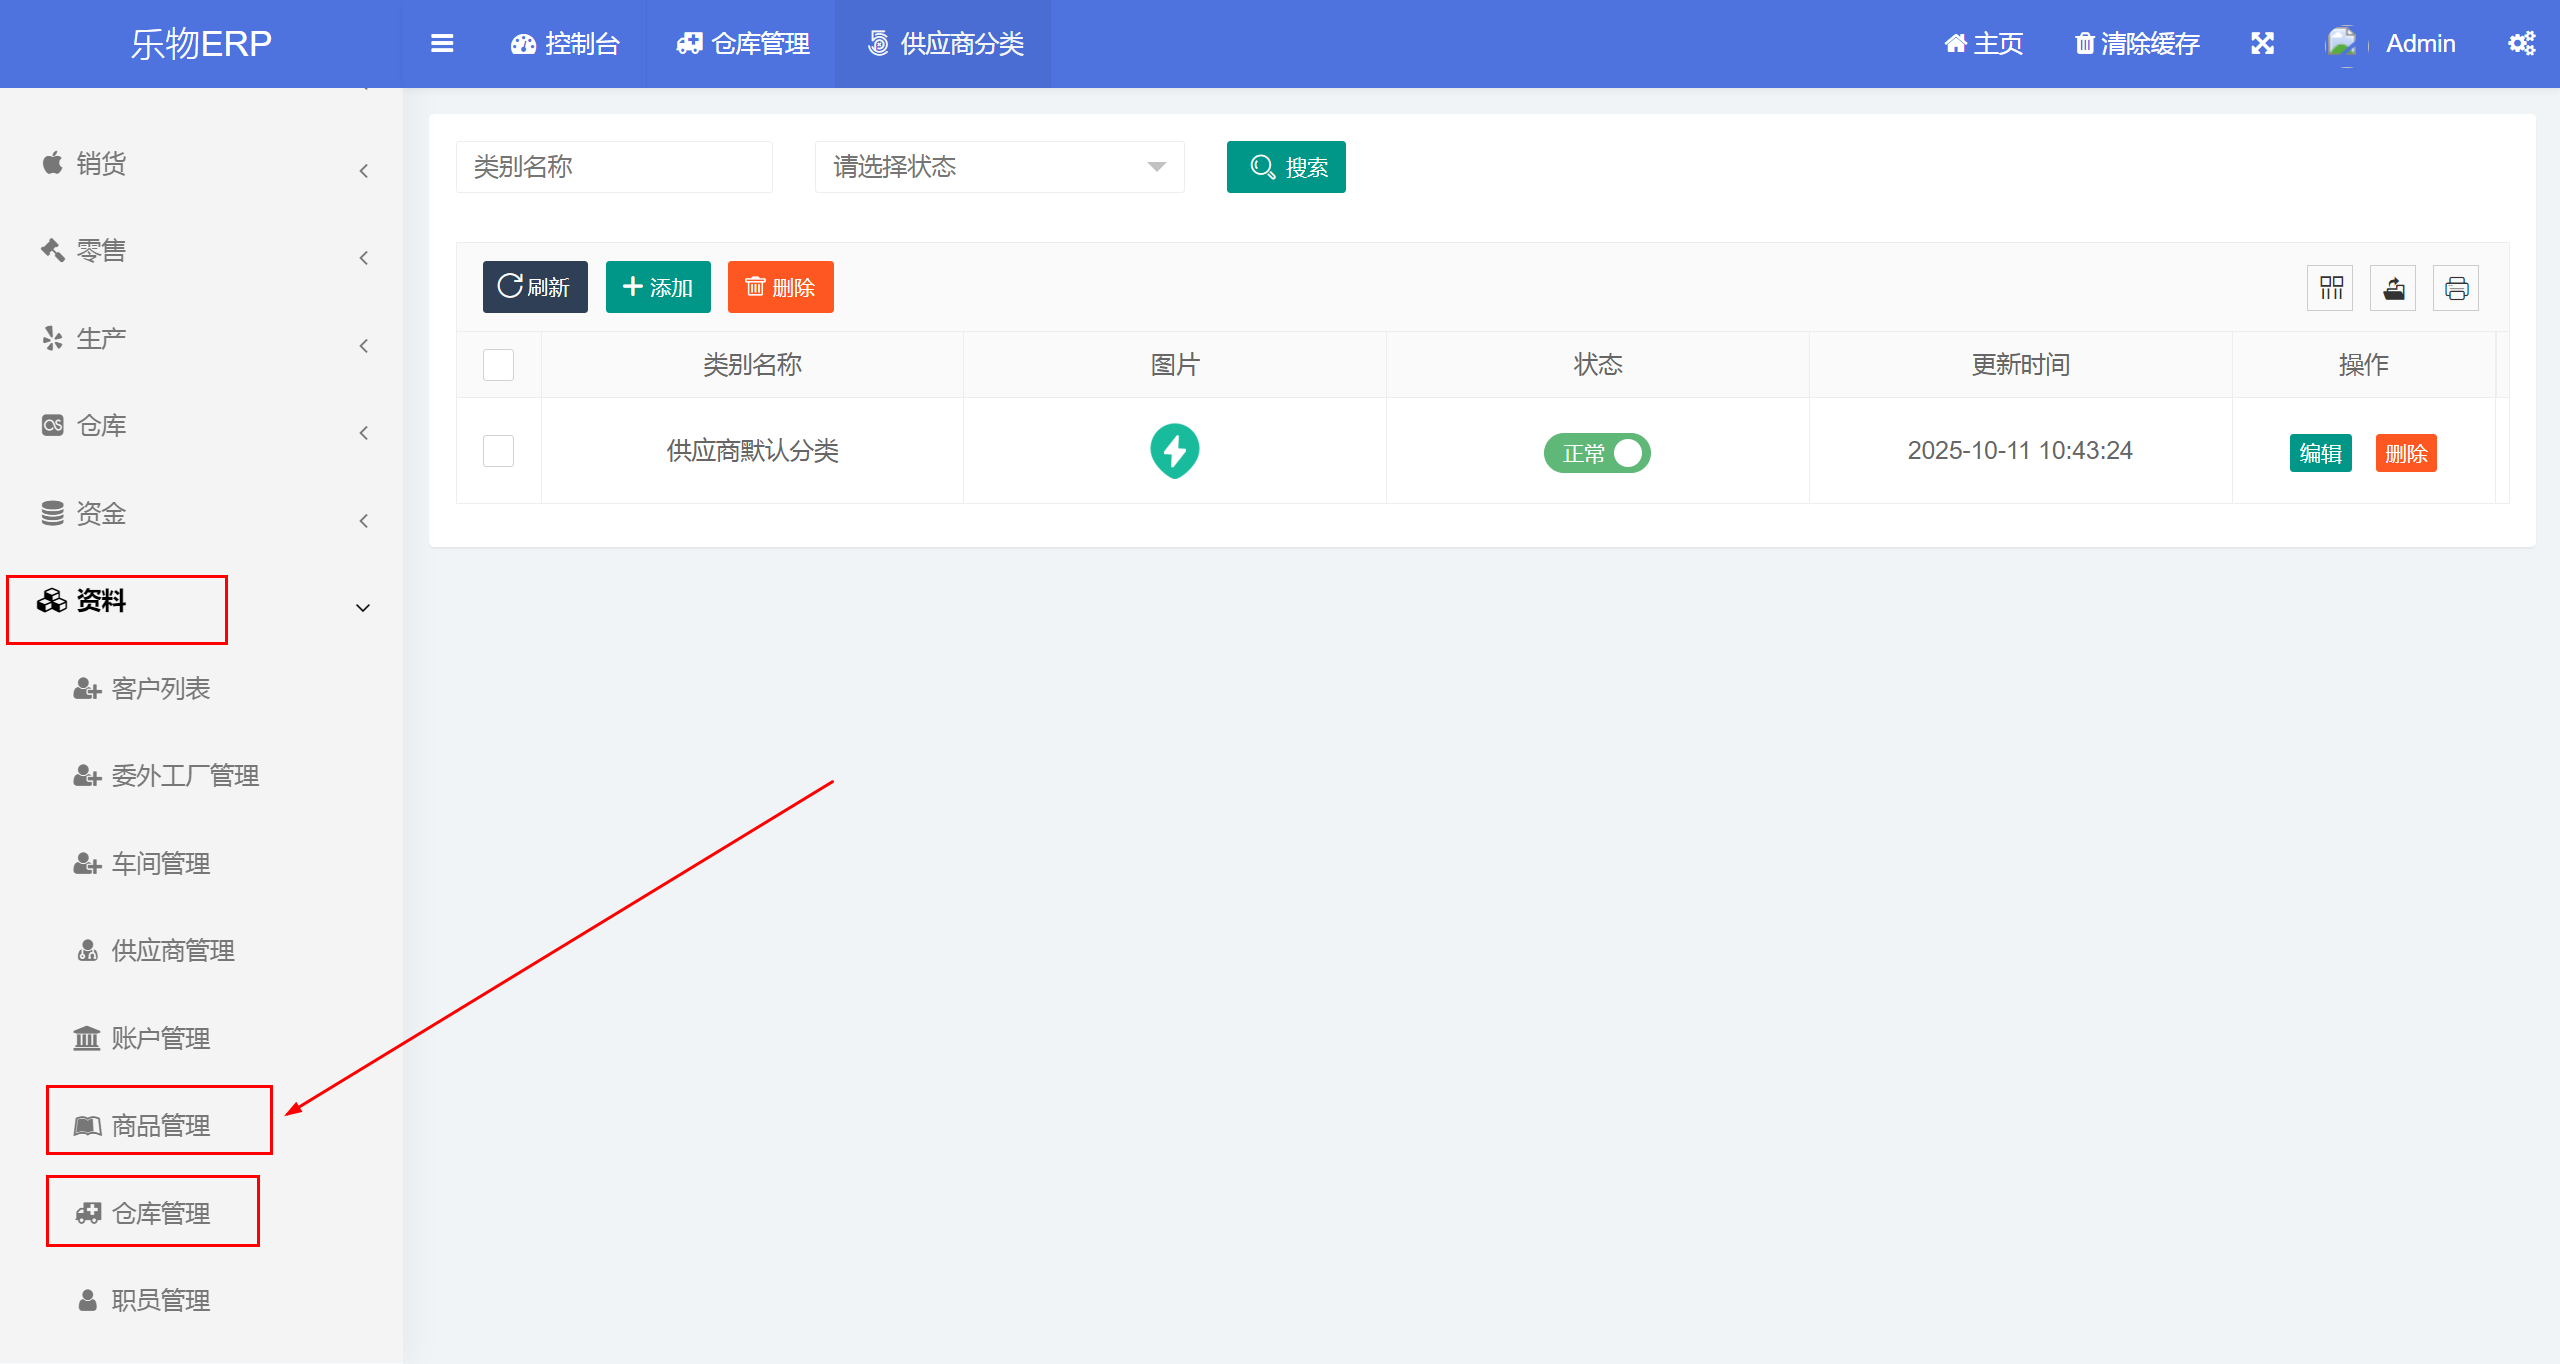
Task: Toggle the 正常 status switch
Action: point(1597,453)
